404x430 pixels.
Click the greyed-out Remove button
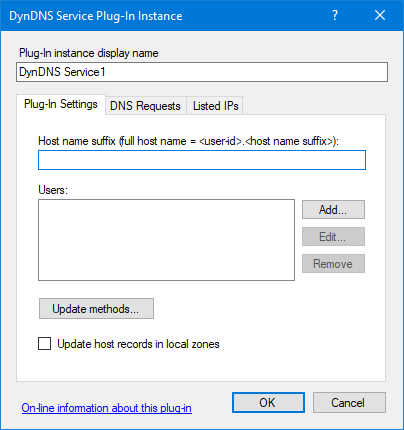click(333, 264)
